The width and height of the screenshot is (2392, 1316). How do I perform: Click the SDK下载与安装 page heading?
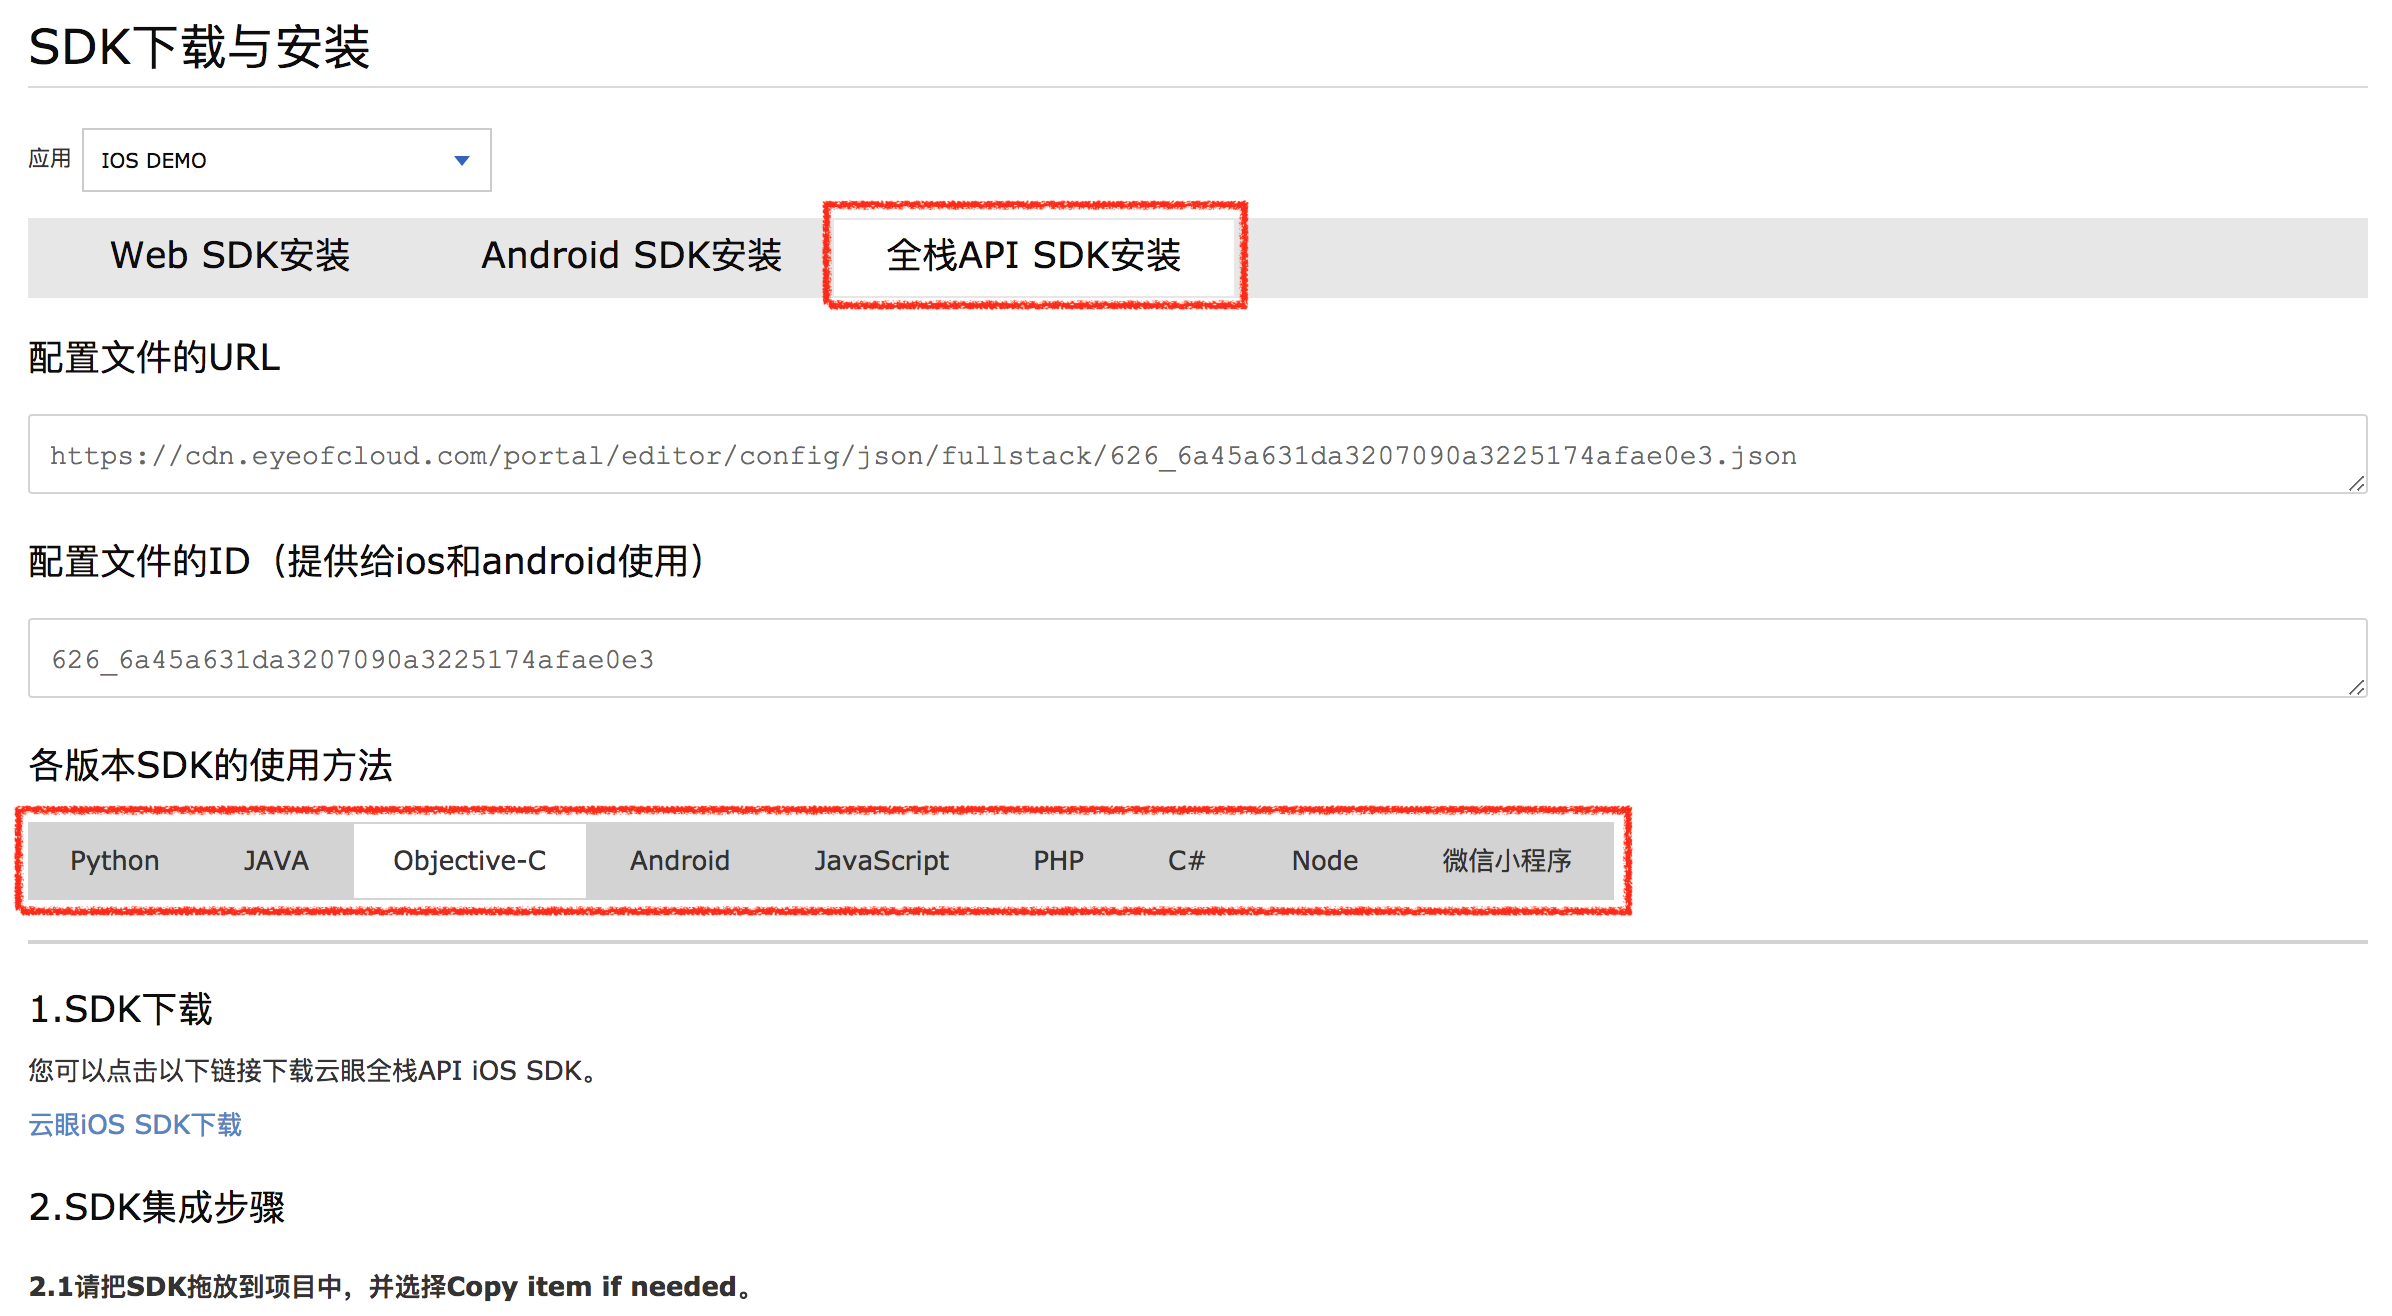pos(199,47)
